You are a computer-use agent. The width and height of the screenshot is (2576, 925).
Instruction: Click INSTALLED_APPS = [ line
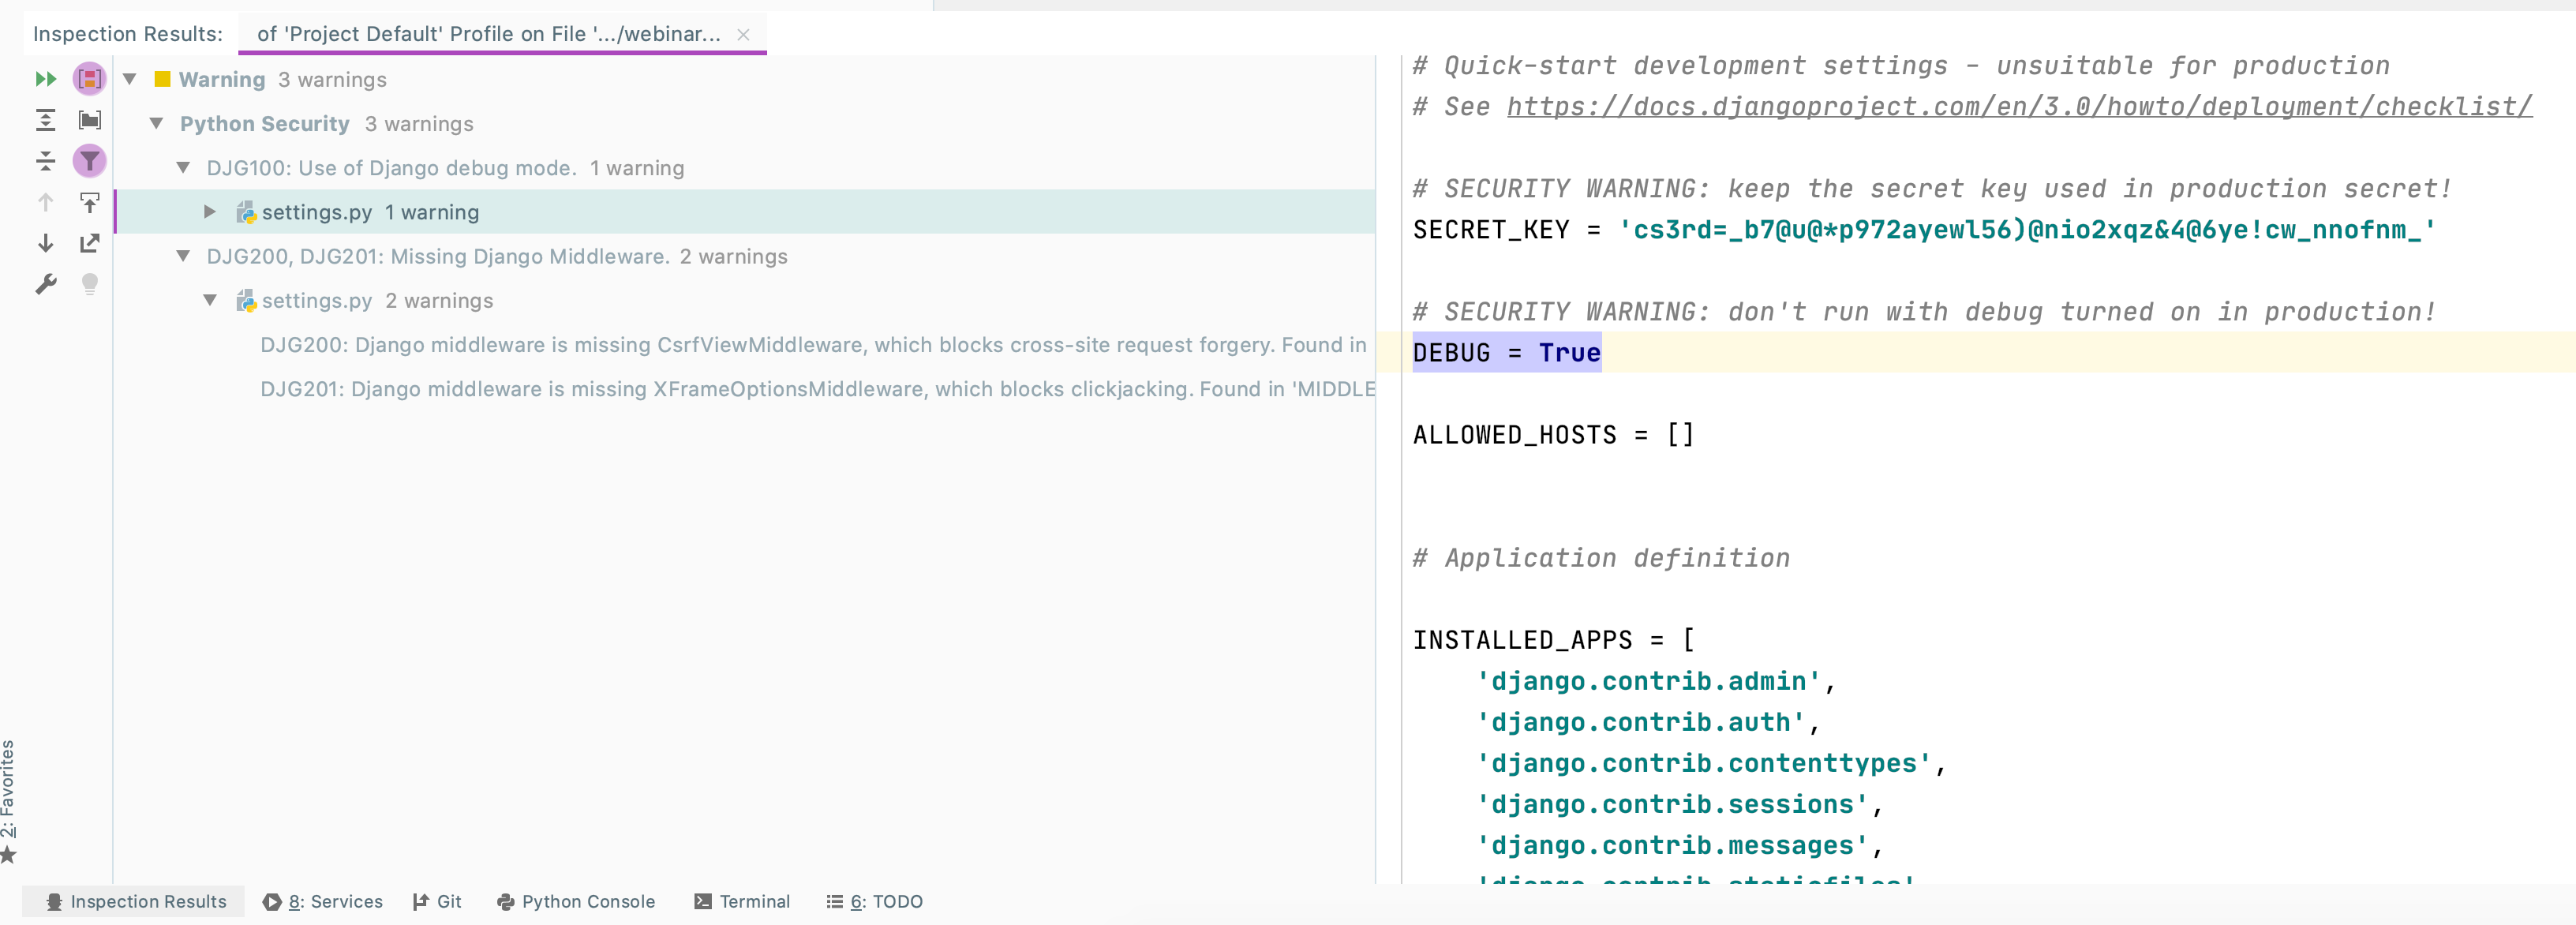1553,639
